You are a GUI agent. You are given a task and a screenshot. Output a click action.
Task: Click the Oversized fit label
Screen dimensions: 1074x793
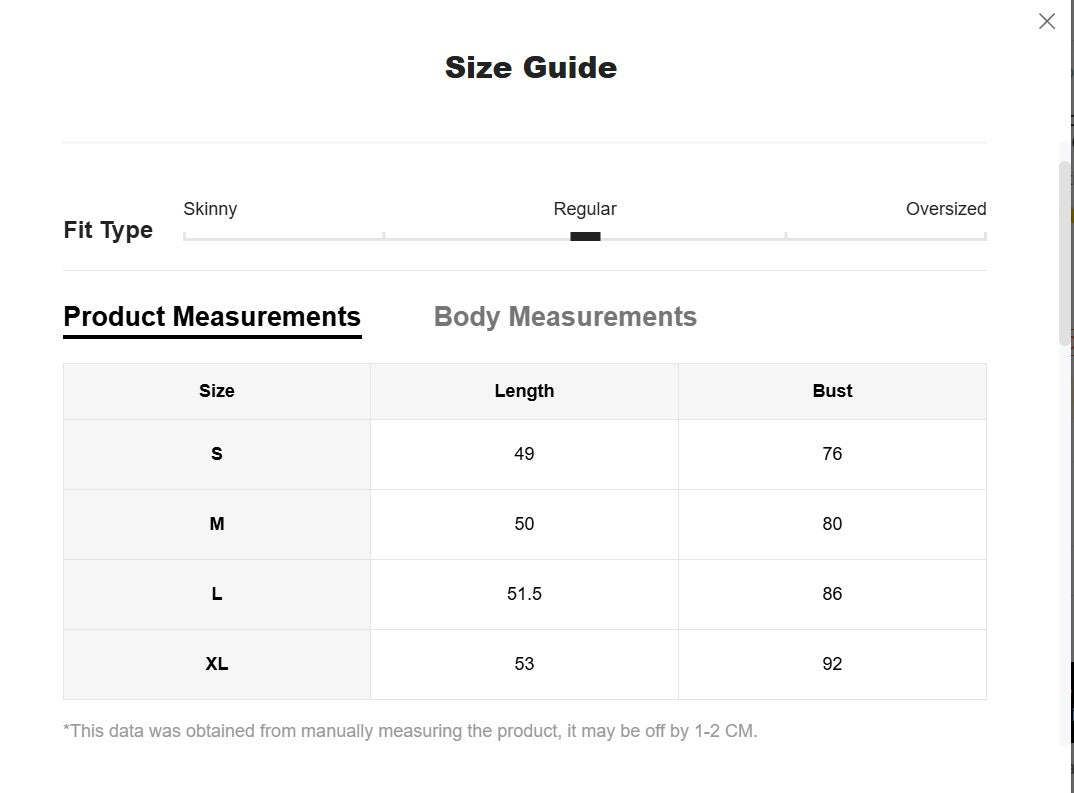coord(946,209)
